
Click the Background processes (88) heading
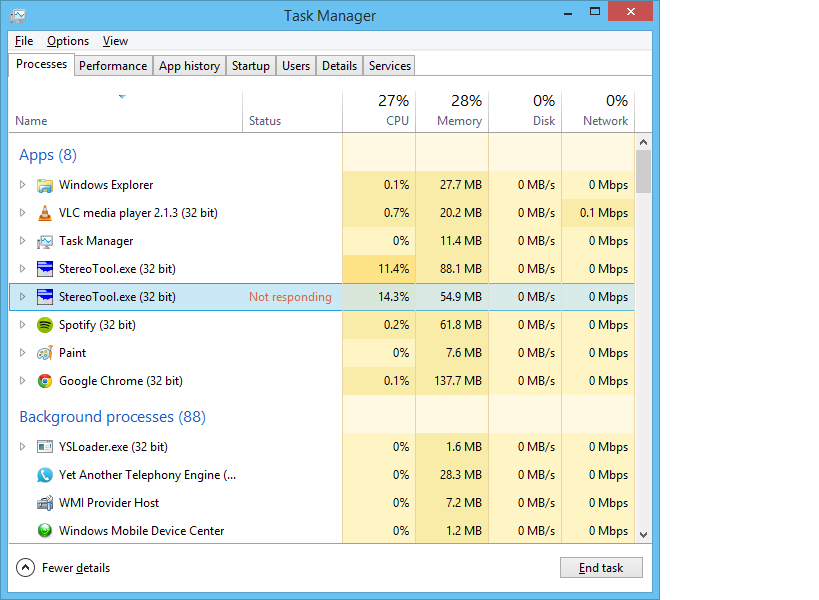[x=112, y=417]
